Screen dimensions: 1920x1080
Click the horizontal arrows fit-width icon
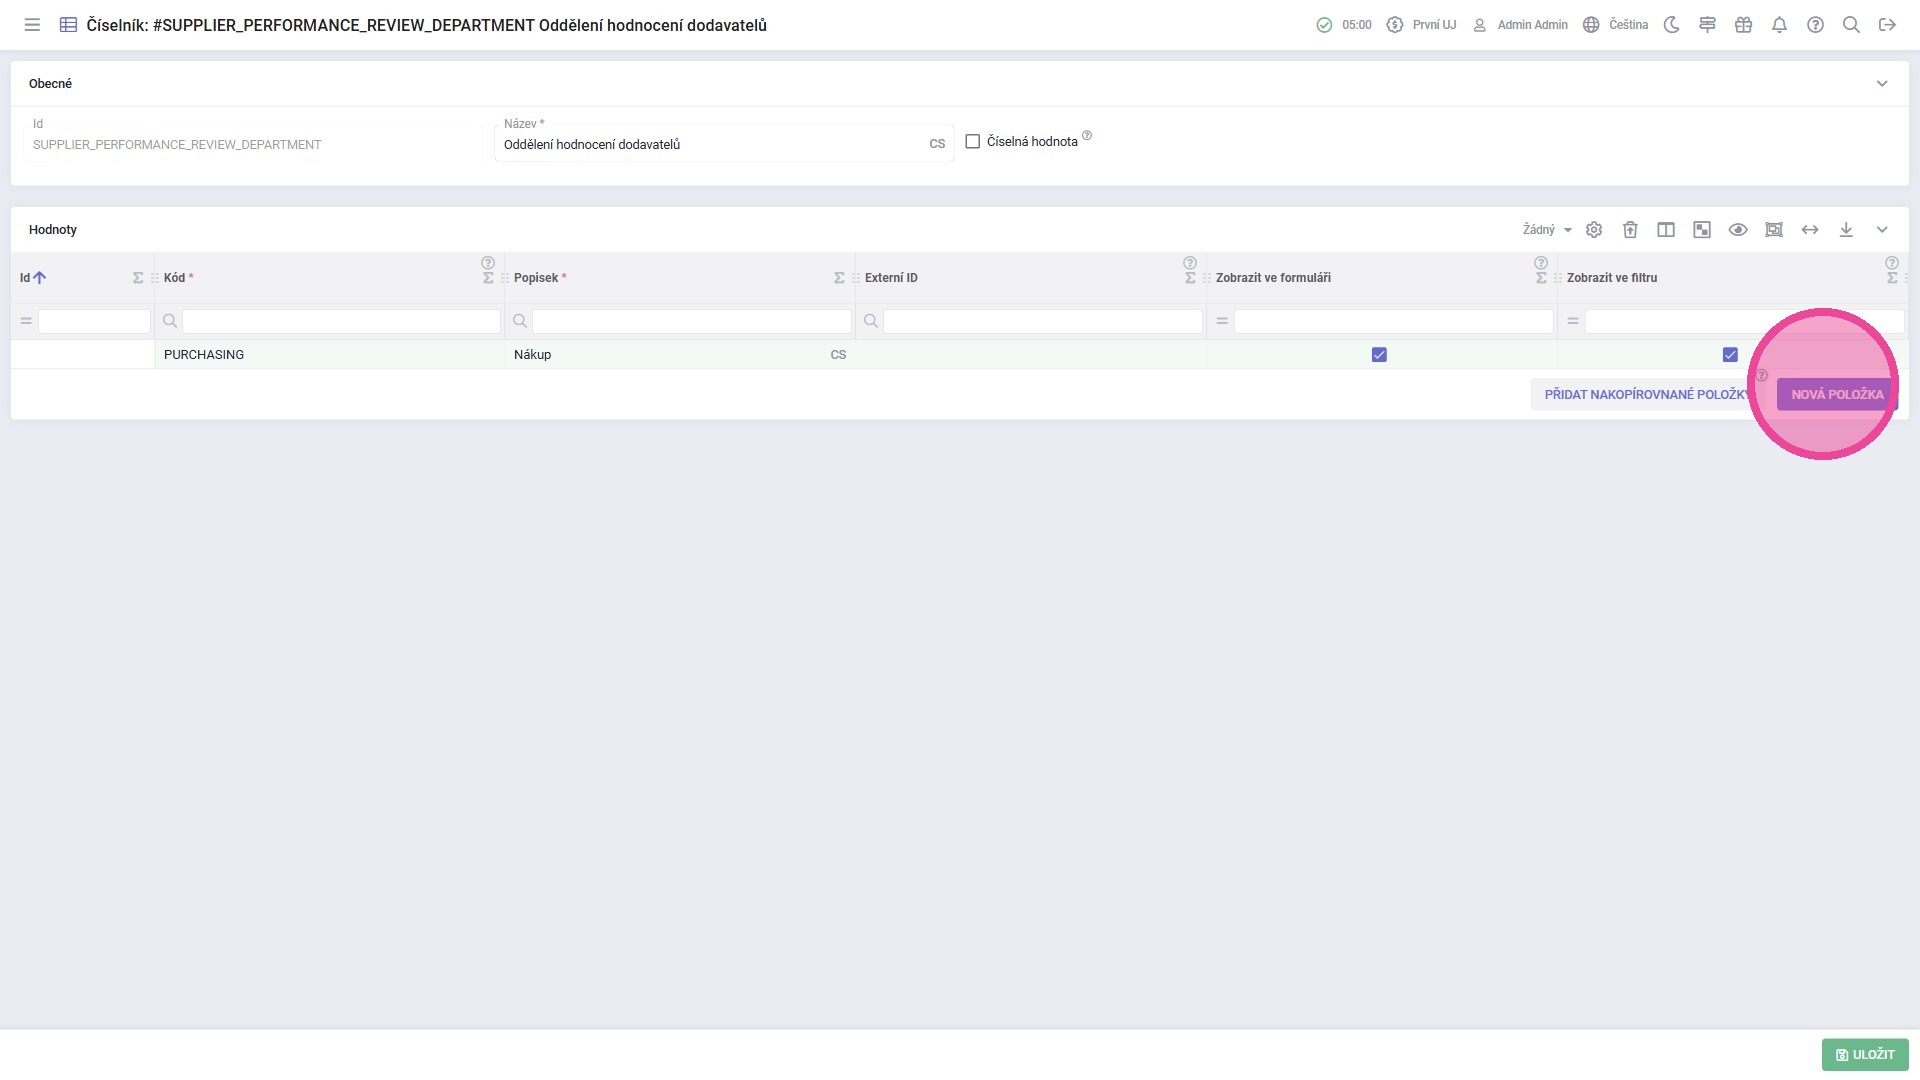pyautogui.click(x=1810, y=230)
